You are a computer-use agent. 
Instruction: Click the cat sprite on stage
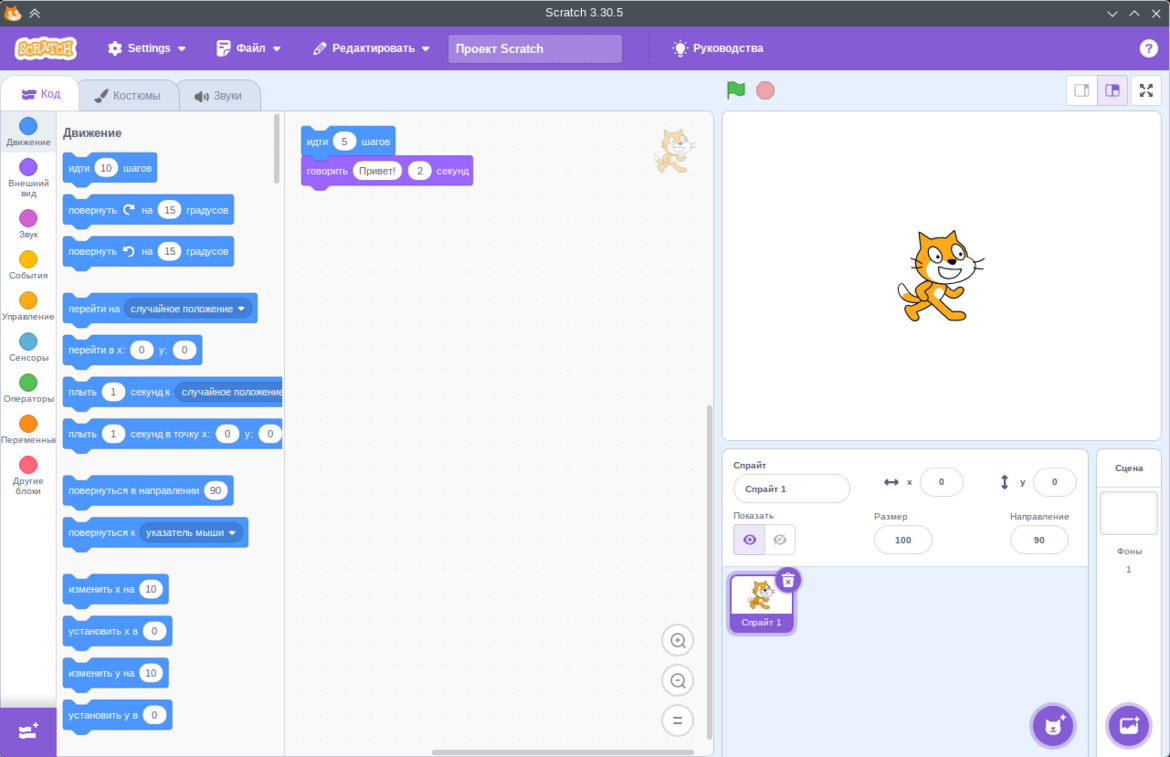point(939,277)
